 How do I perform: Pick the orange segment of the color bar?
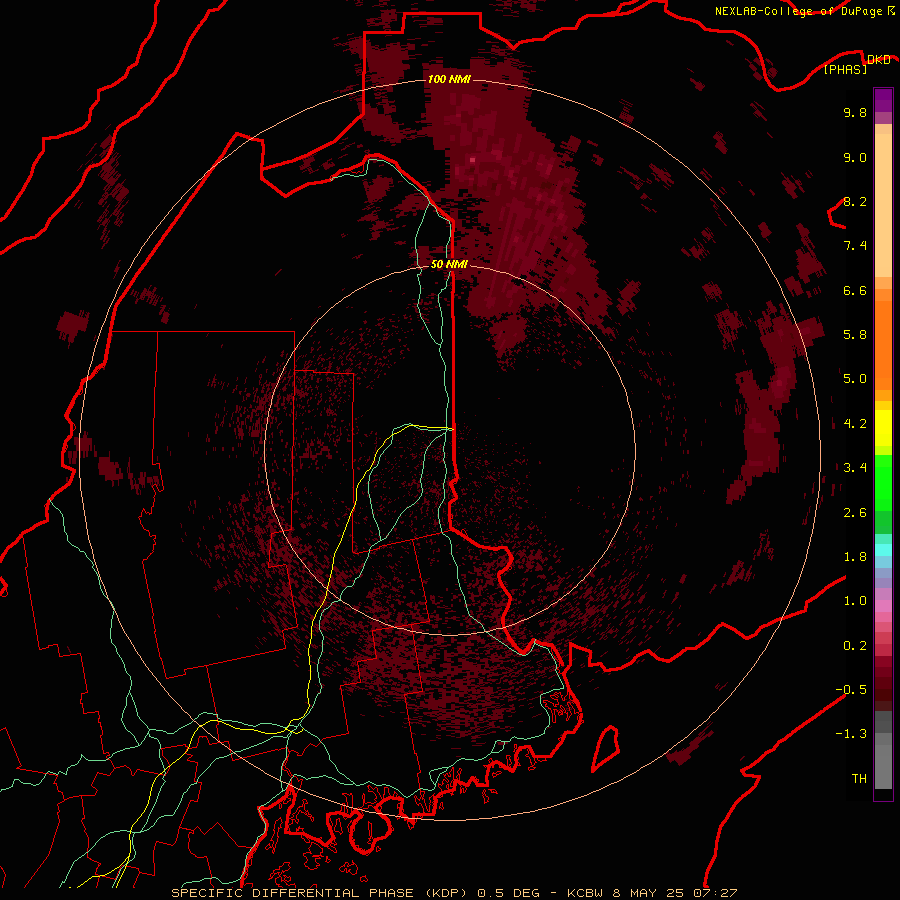(x=883, y=344)
